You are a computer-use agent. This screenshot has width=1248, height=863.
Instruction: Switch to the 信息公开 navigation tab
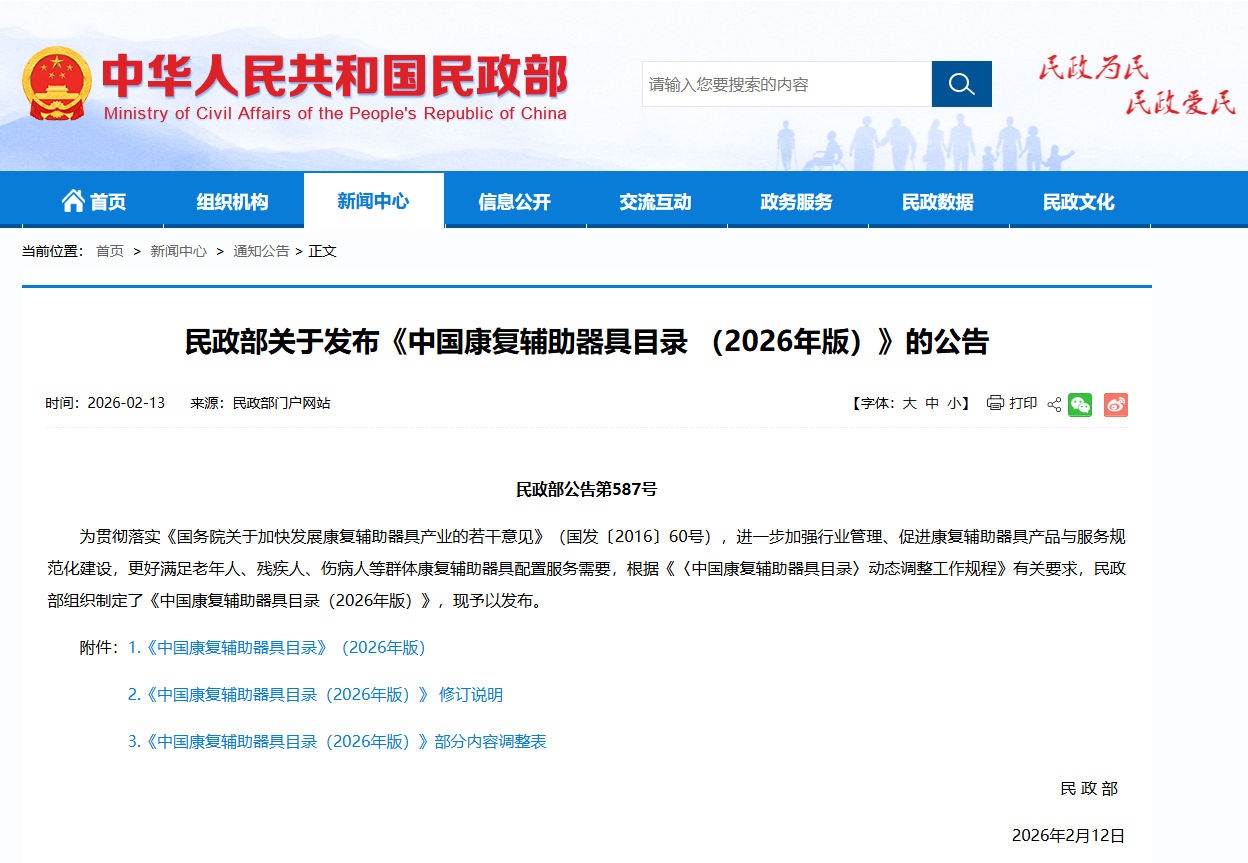(x=514, y=200)
